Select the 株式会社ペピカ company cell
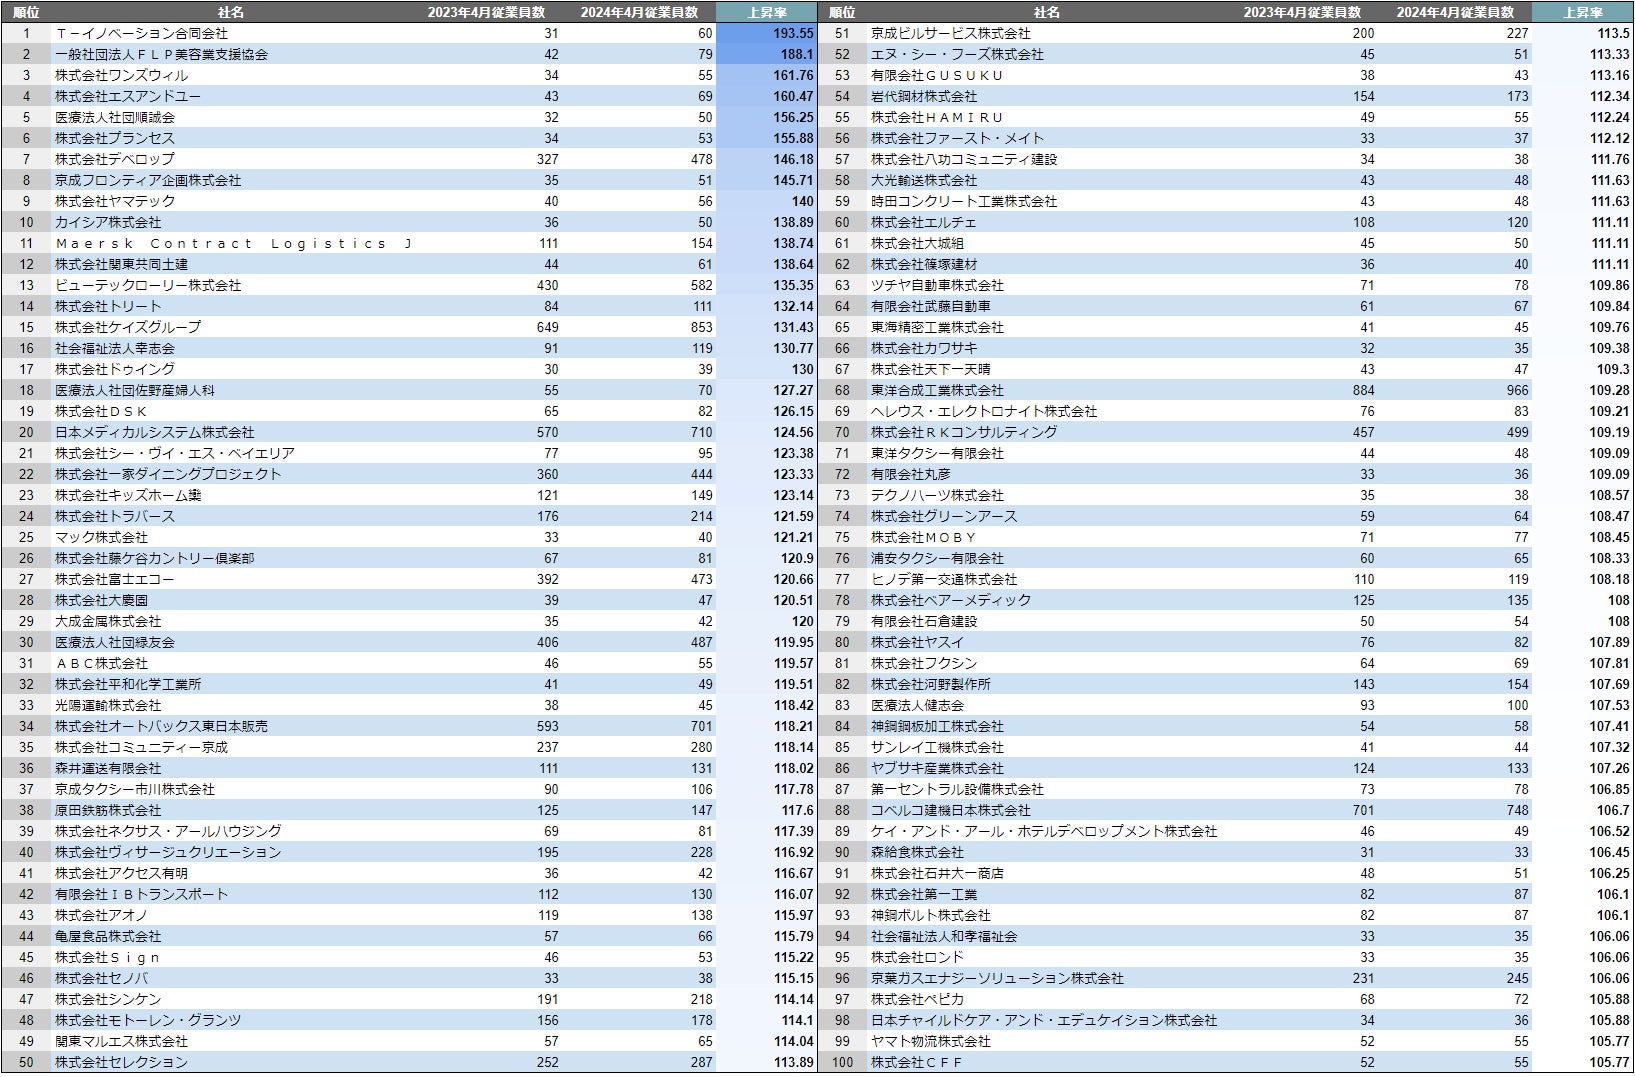Screen dimensions: 1635x1077 coord(917,999)
